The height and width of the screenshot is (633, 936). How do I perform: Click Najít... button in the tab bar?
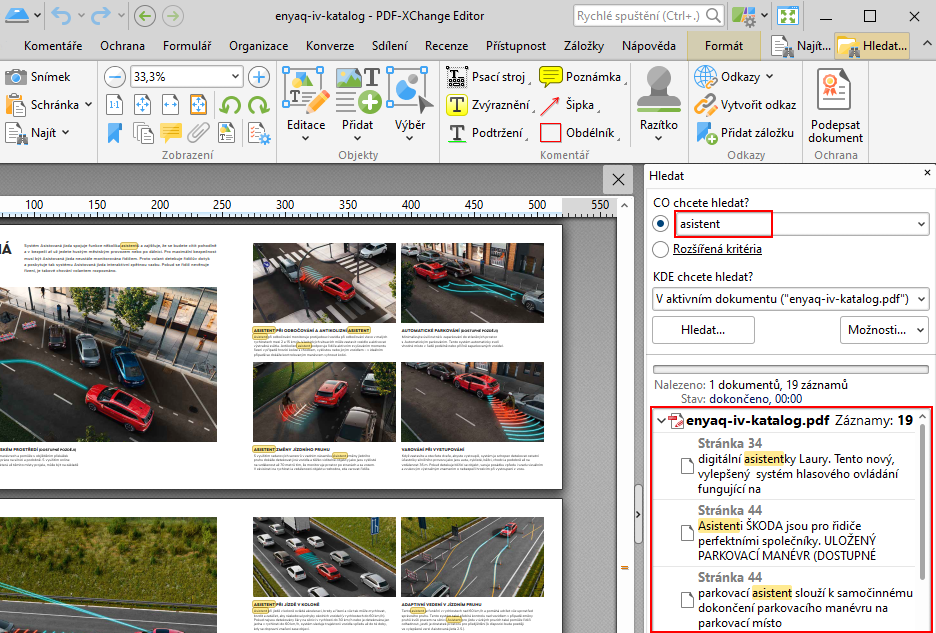coord(801,46)
